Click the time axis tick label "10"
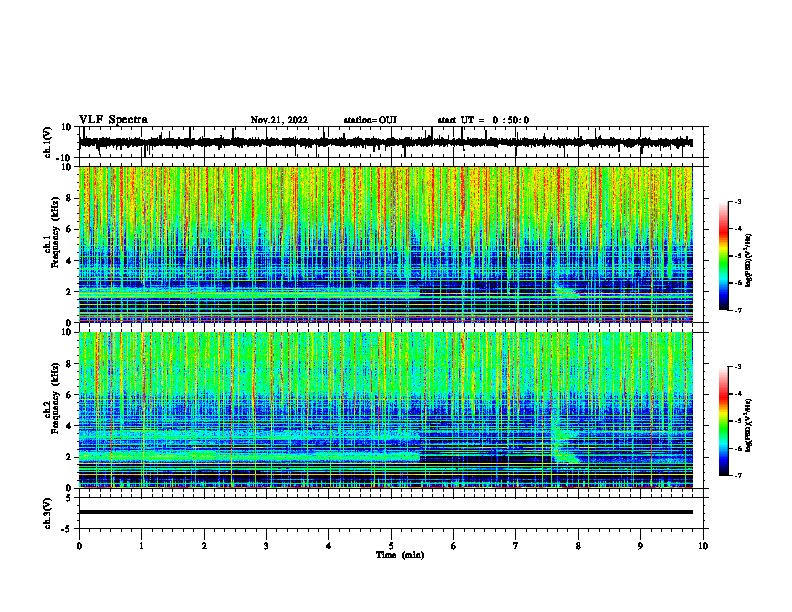 (703, 546)
